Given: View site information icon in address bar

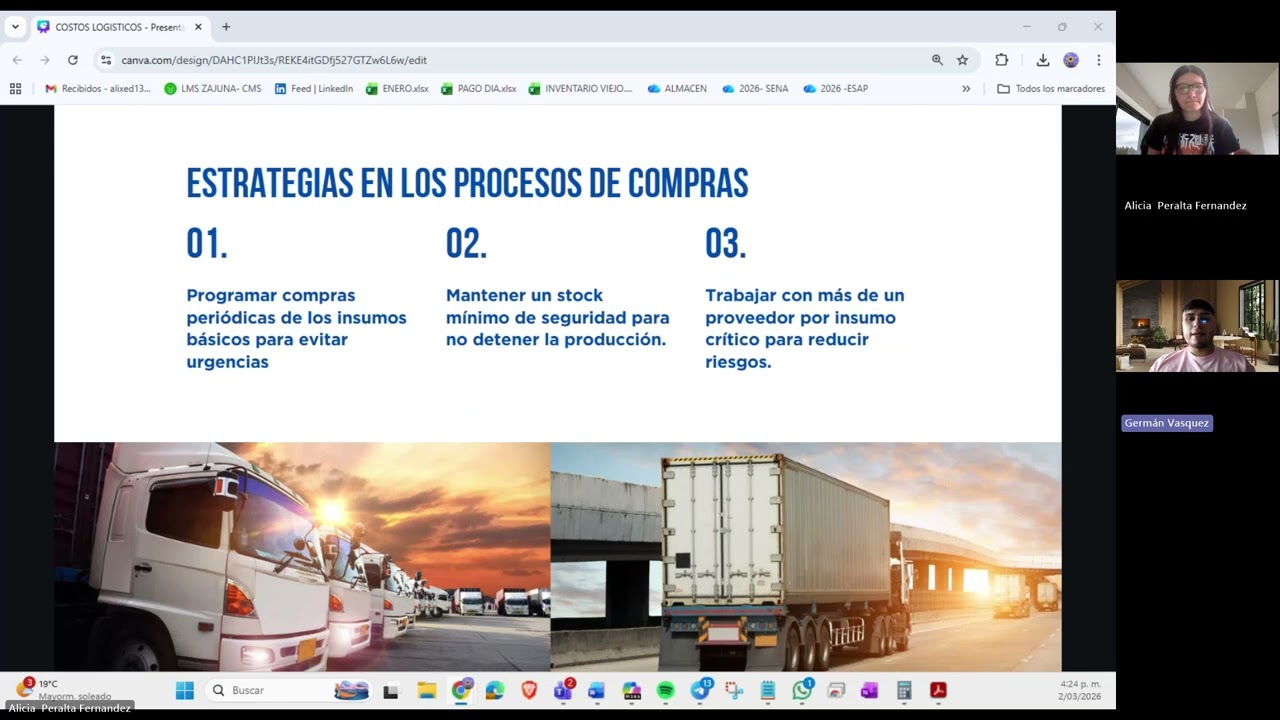Looking at the screenshot, I should tap(107, 60).
